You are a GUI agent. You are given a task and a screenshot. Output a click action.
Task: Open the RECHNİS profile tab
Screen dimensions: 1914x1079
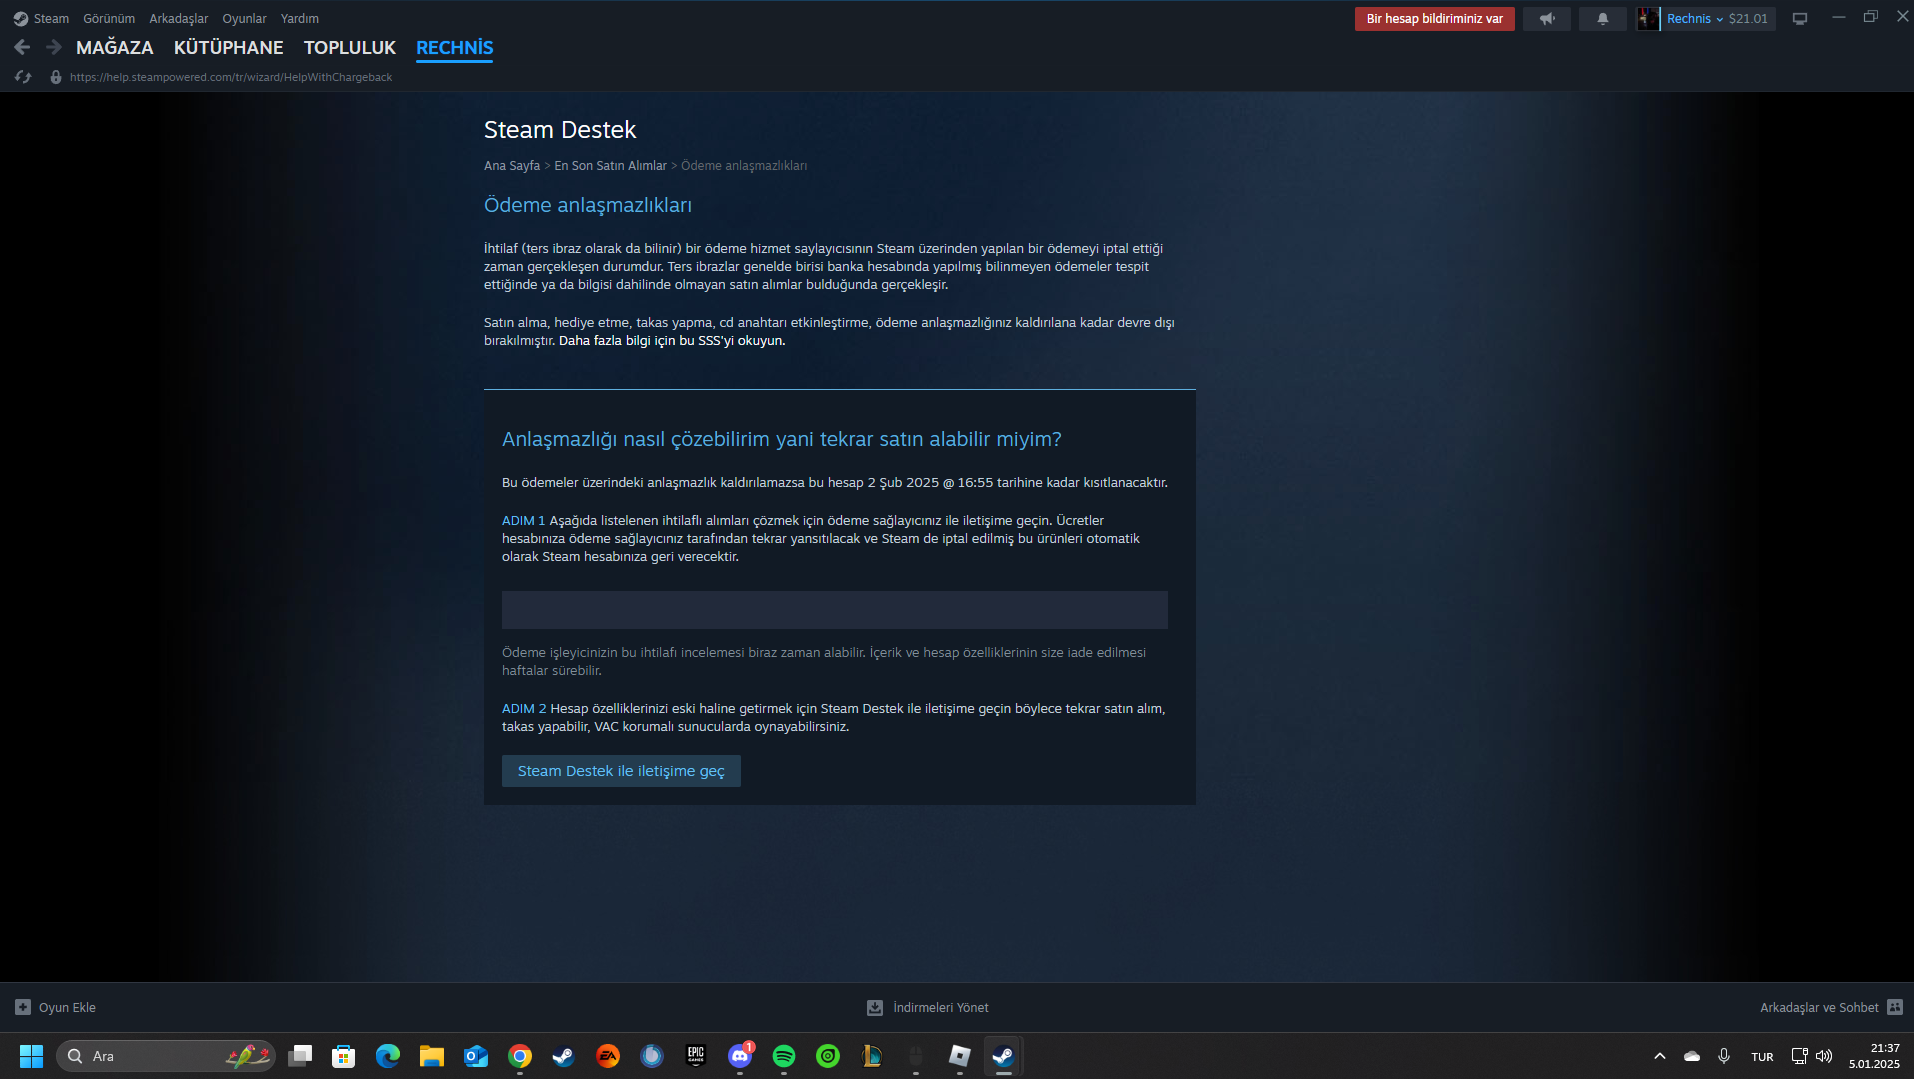[x=455, y=47]
